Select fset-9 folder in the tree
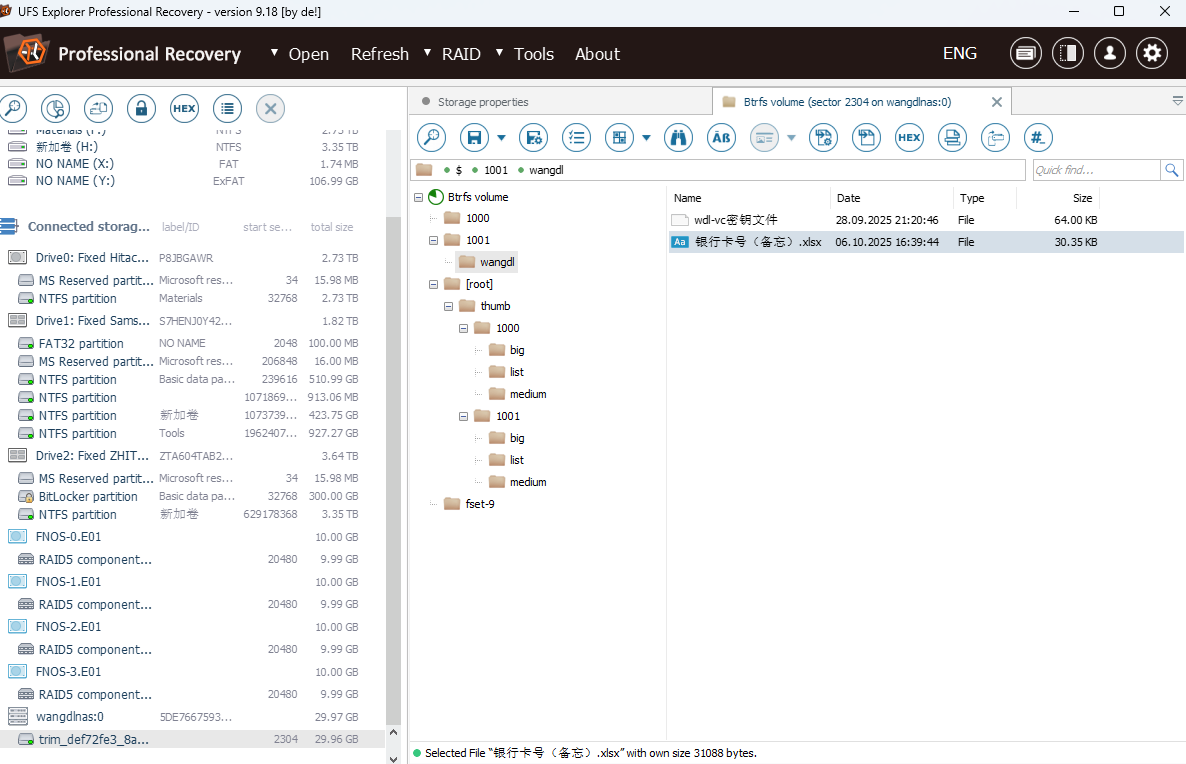 [x=480, y=504]
